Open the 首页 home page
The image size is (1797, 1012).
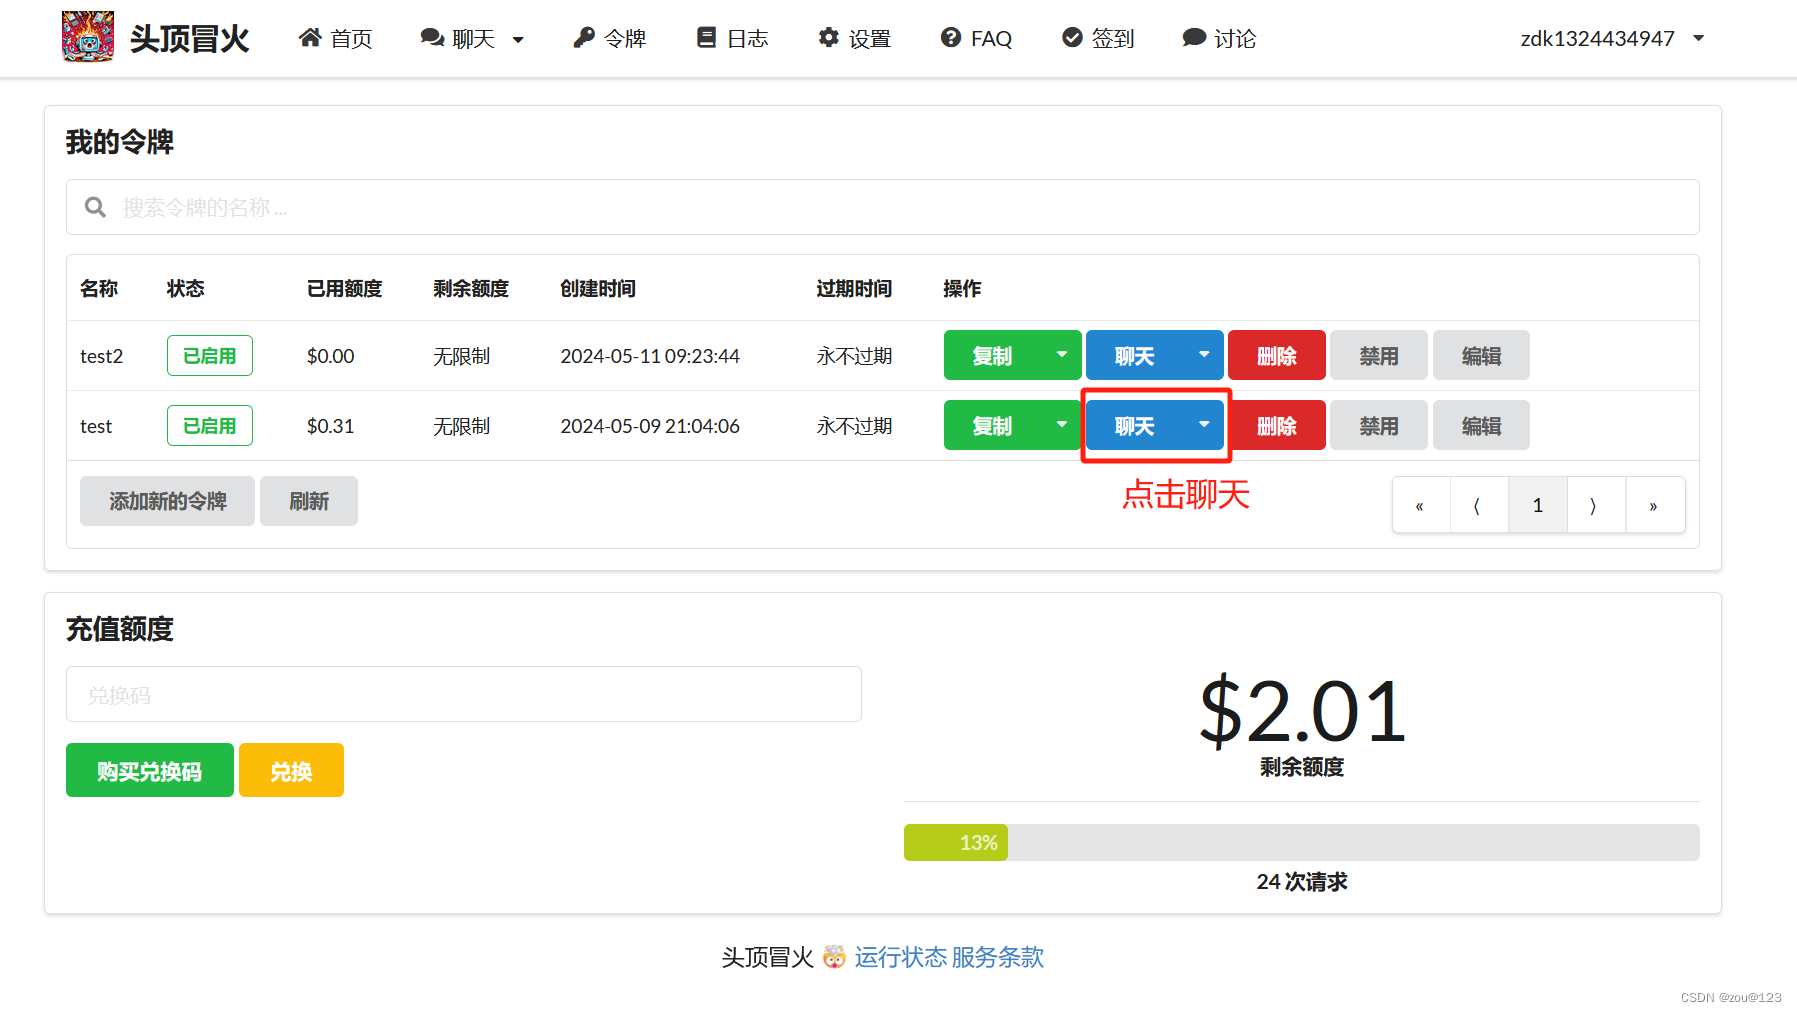[336, 38]
